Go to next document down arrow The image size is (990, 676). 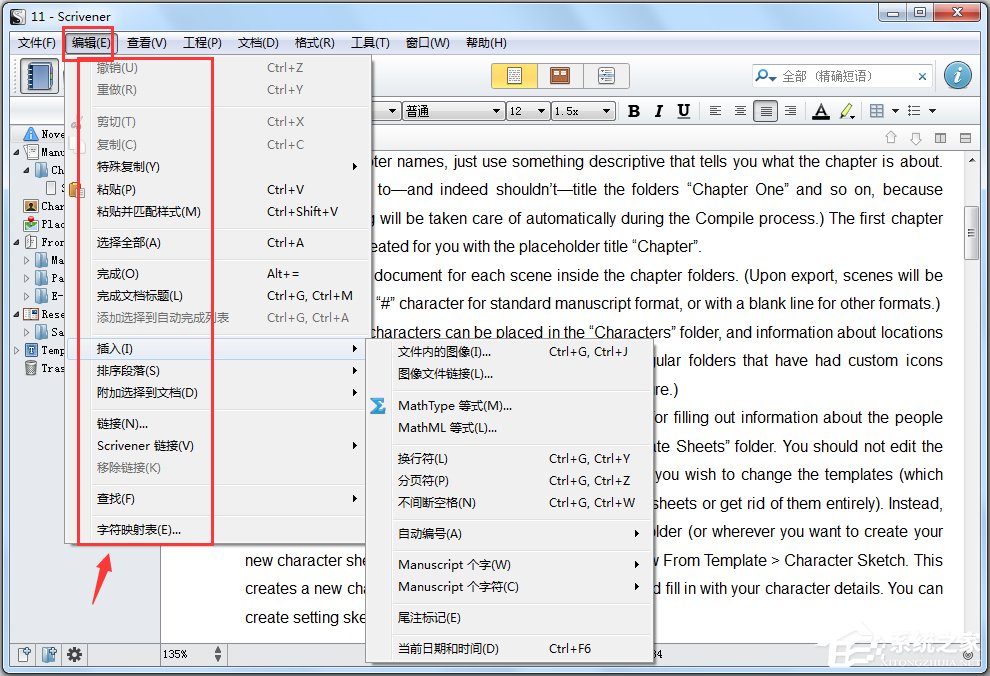coord(915,138)
